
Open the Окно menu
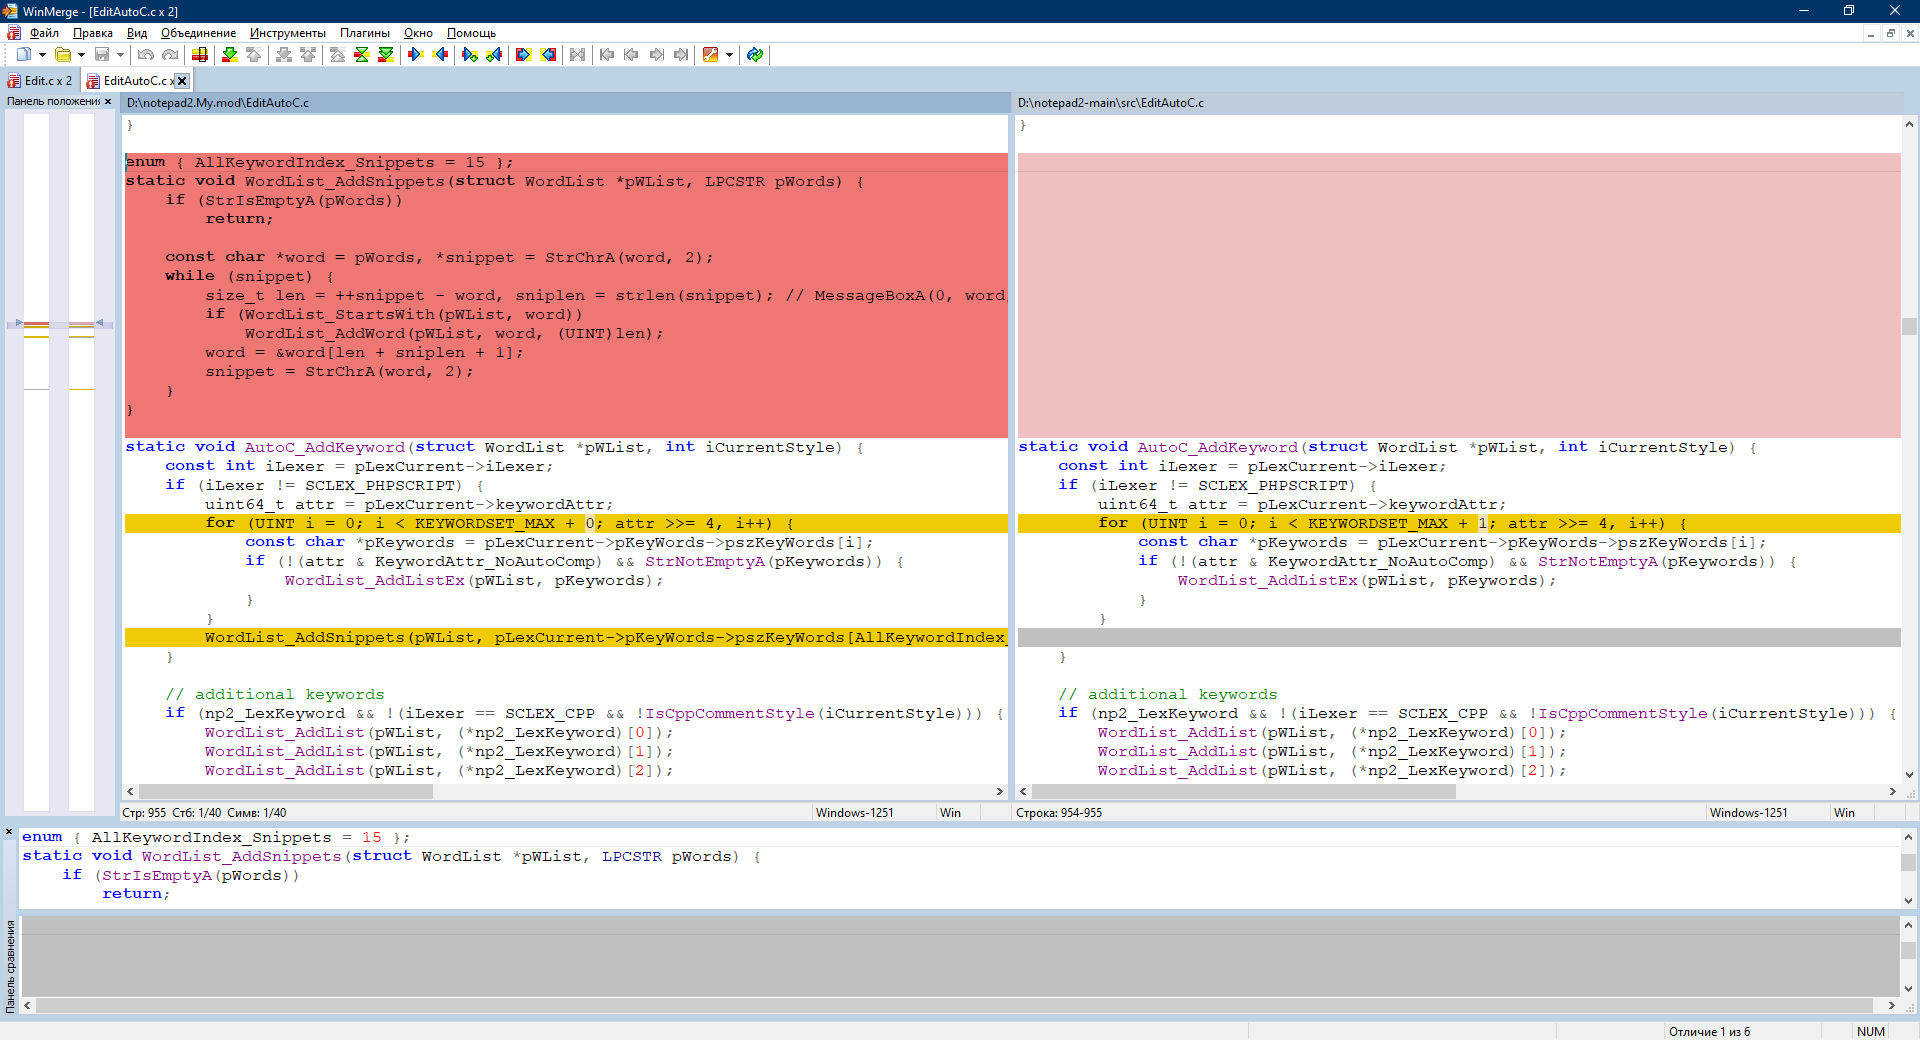tap(418, 33)
